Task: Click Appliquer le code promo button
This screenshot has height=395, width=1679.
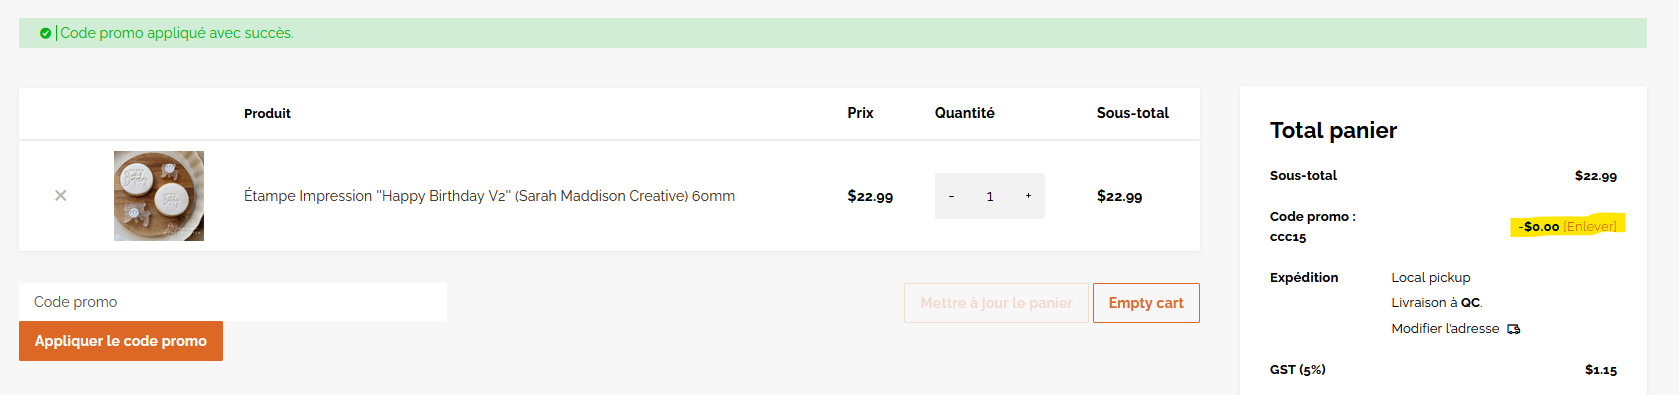Action: pos(121,341)
